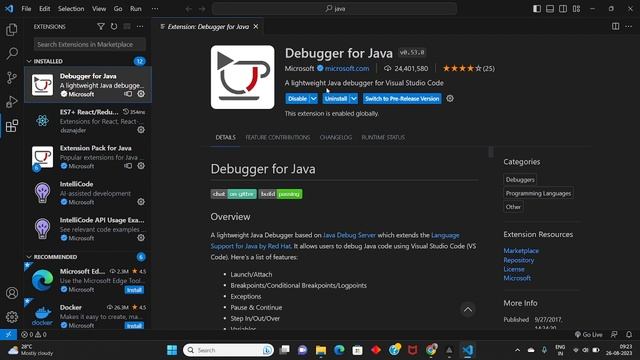Open the Windows Start menu
Screen dimensions: 640x360
[172, 350]
